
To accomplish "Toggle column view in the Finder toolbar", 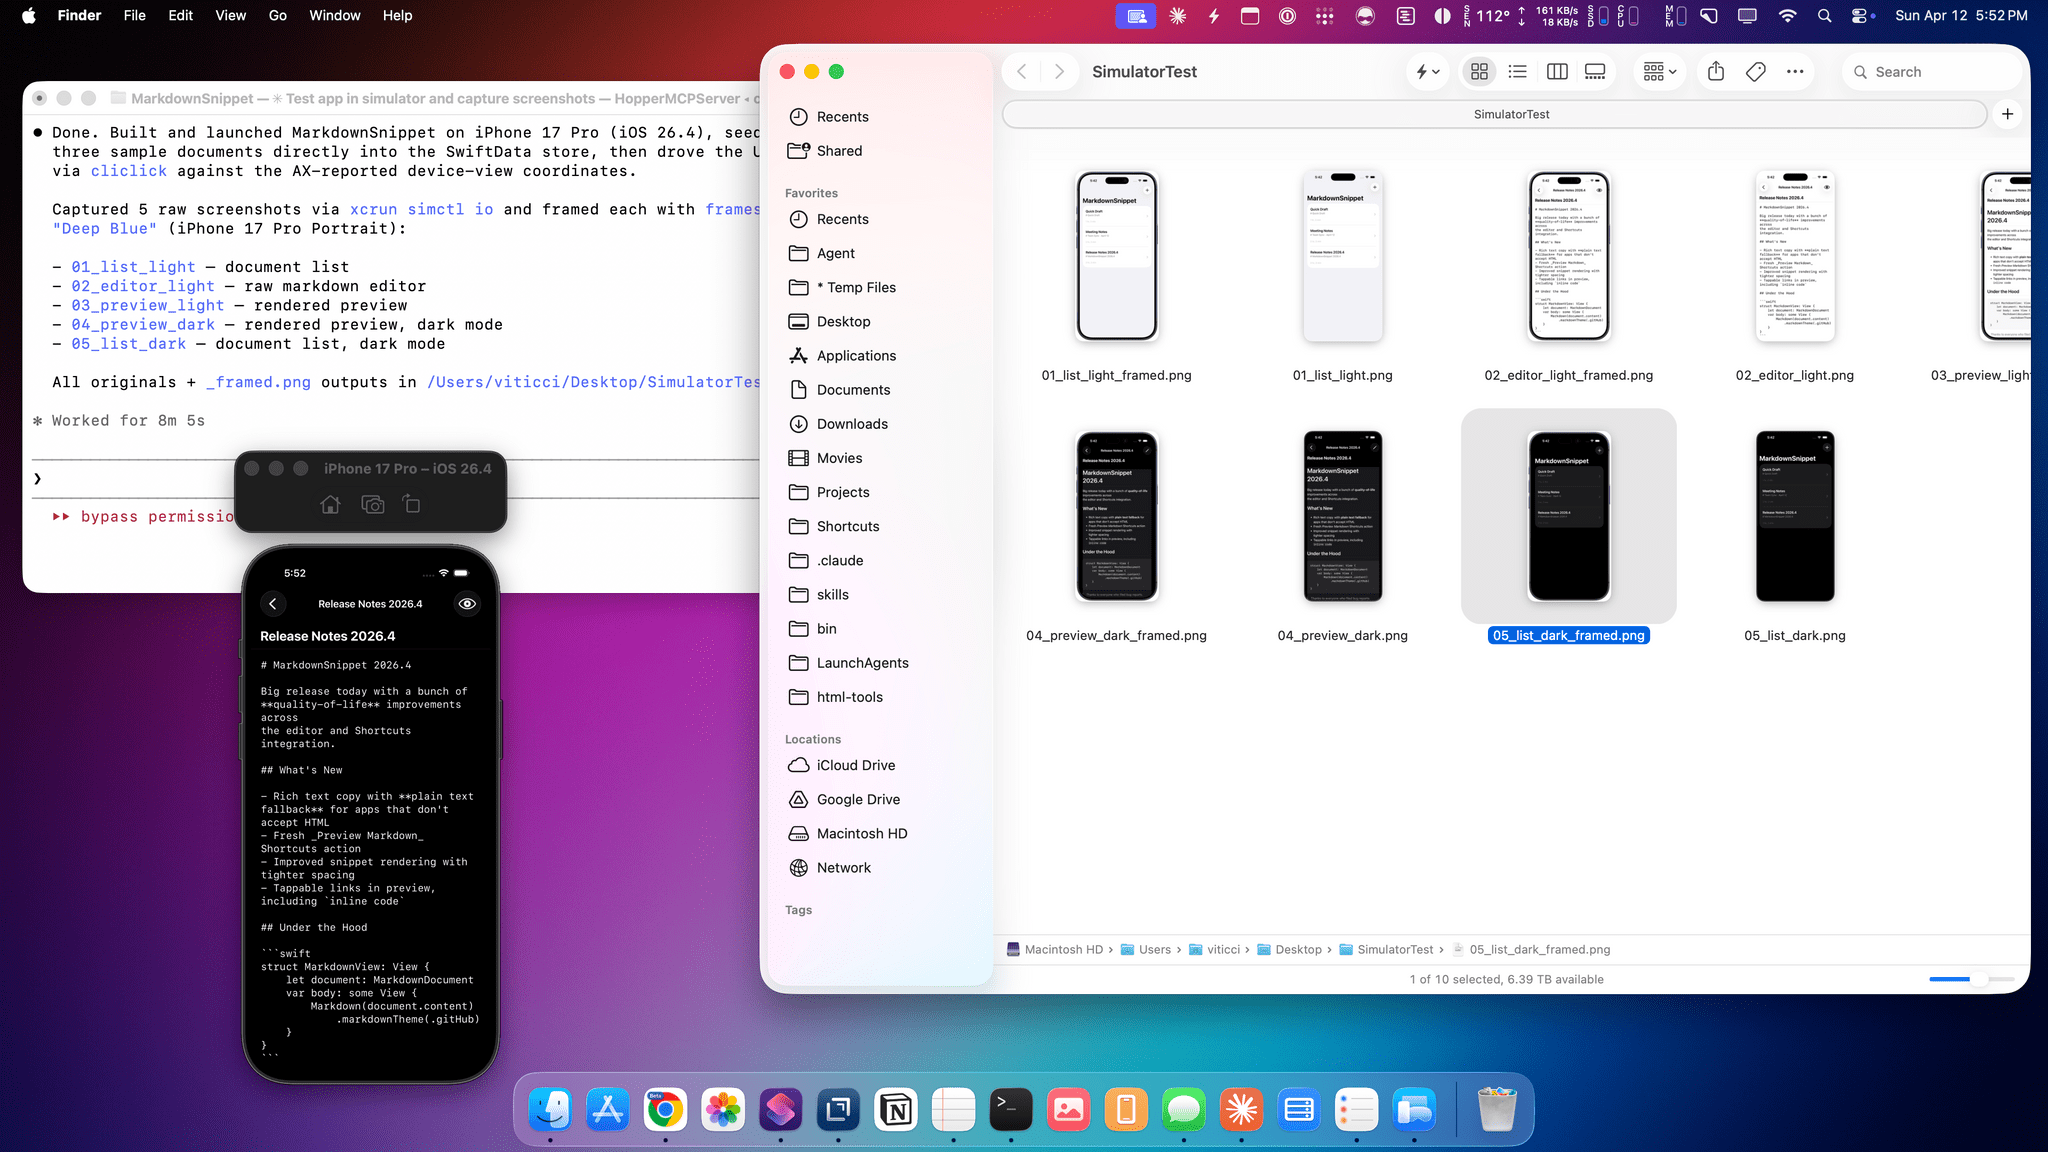I will 1556,71.
